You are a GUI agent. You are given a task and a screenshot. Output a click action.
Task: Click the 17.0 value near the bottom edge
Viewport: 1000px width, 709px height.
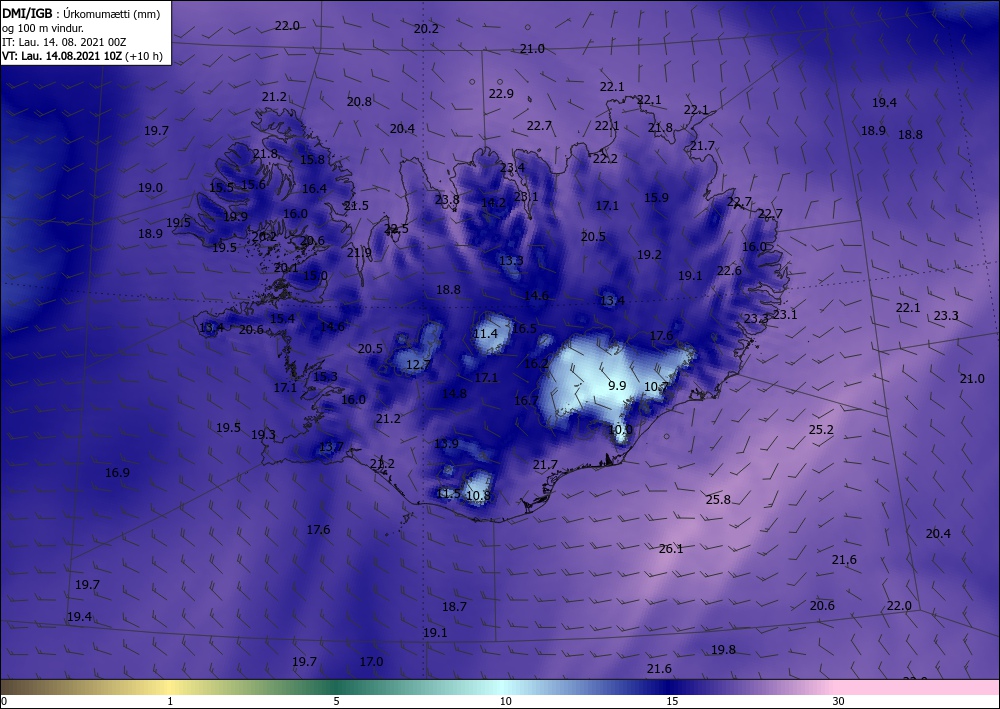point(371,662)
